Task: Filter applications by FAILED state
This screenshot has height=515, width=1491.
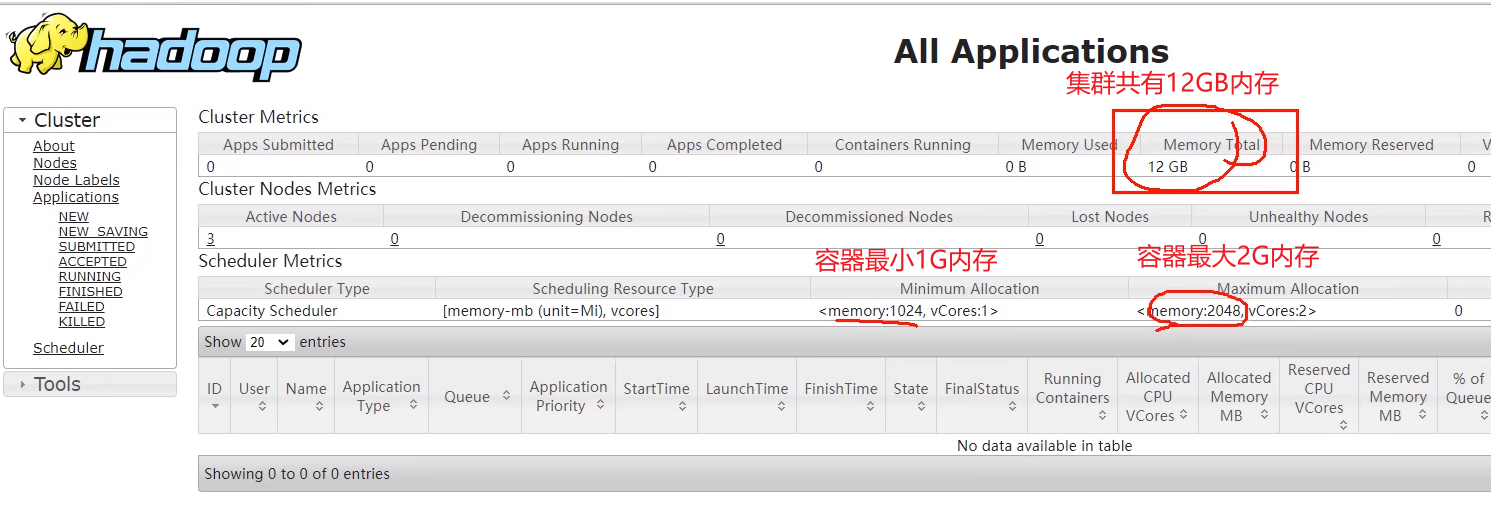Action: click(82, 306)
